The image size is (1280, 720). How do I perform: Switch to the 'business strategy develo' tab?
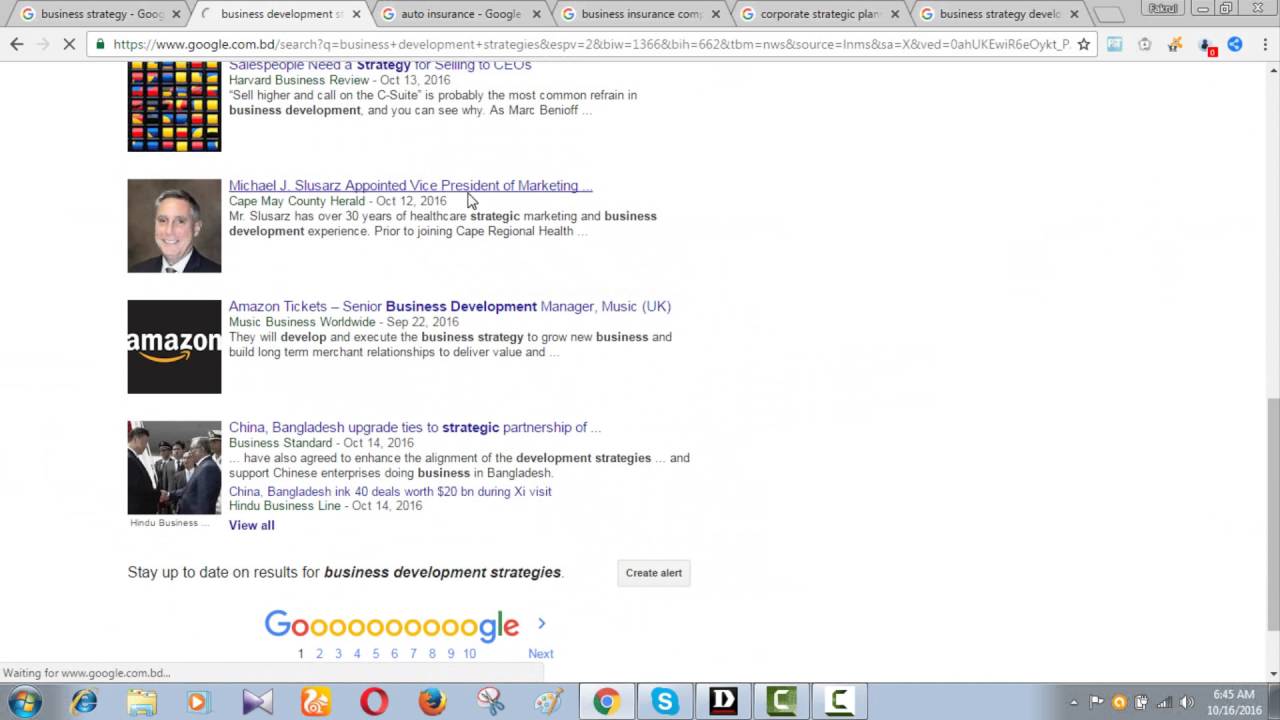[1000, 14]
